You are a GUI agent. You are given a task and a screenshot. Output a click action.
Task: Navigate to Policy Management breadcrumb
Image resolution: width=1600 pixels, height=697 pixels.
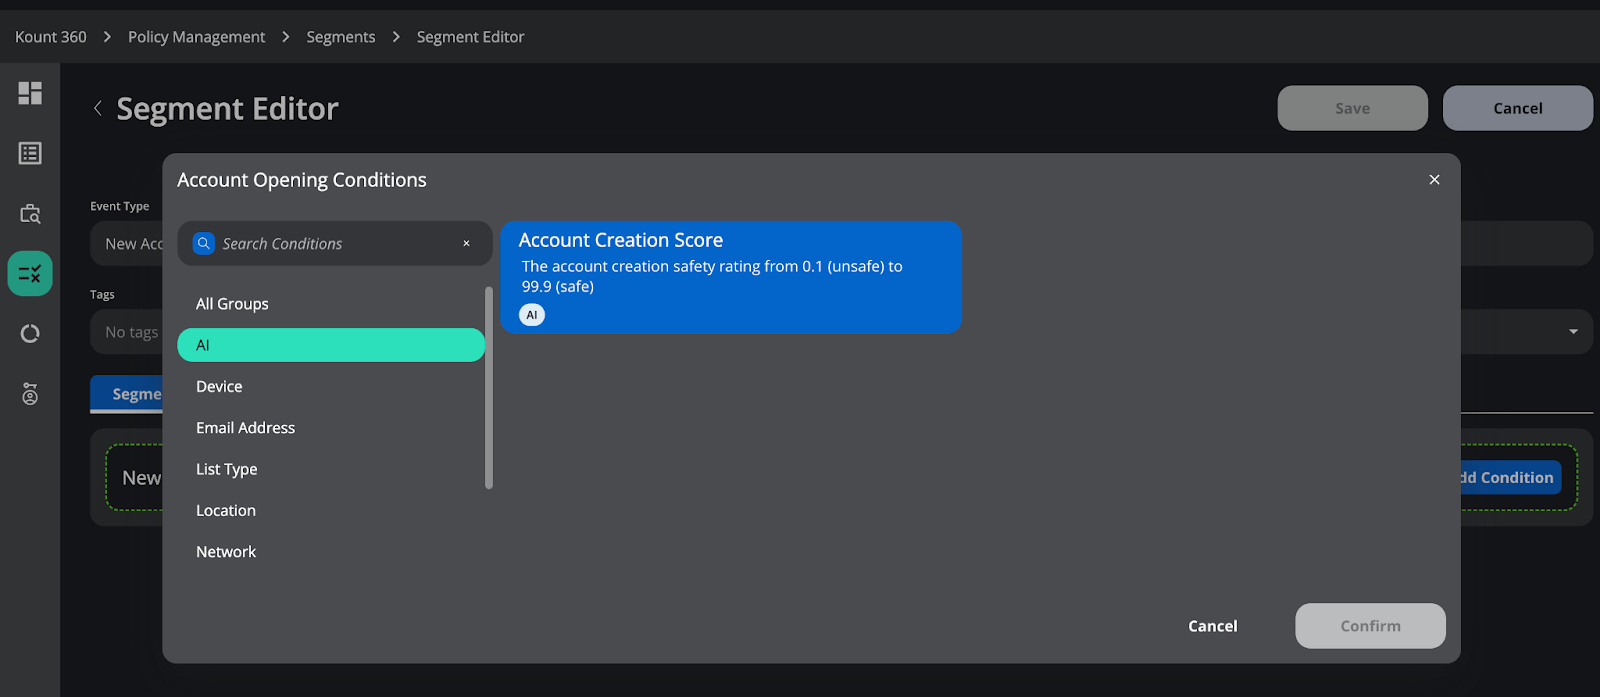196,37
